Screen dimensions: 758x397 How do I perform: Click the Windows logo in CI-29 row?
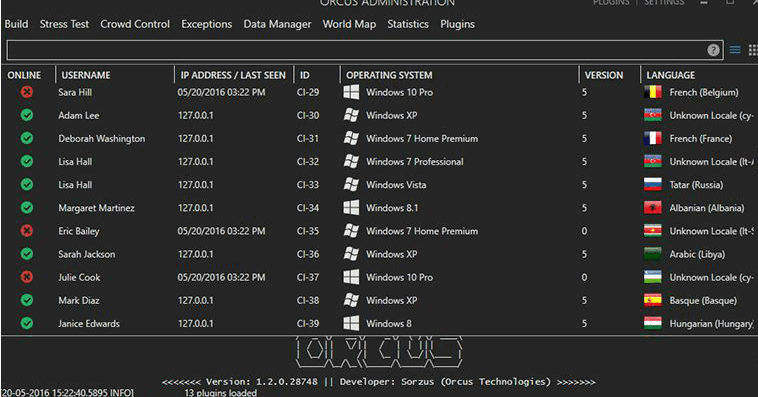[351, 92]
